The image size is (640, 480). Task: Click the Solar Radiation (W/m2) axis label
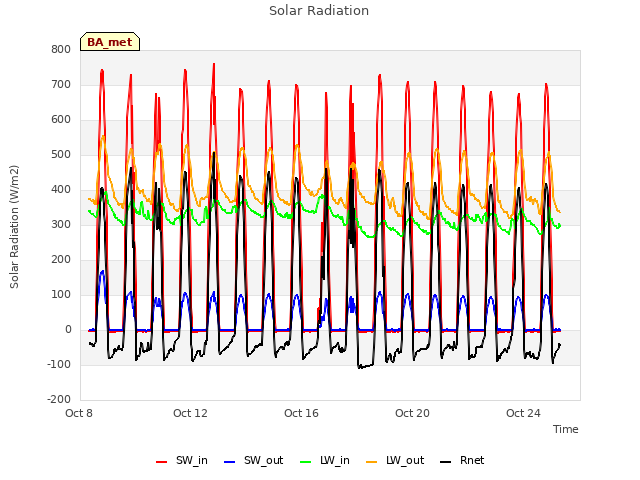(14, 227)
